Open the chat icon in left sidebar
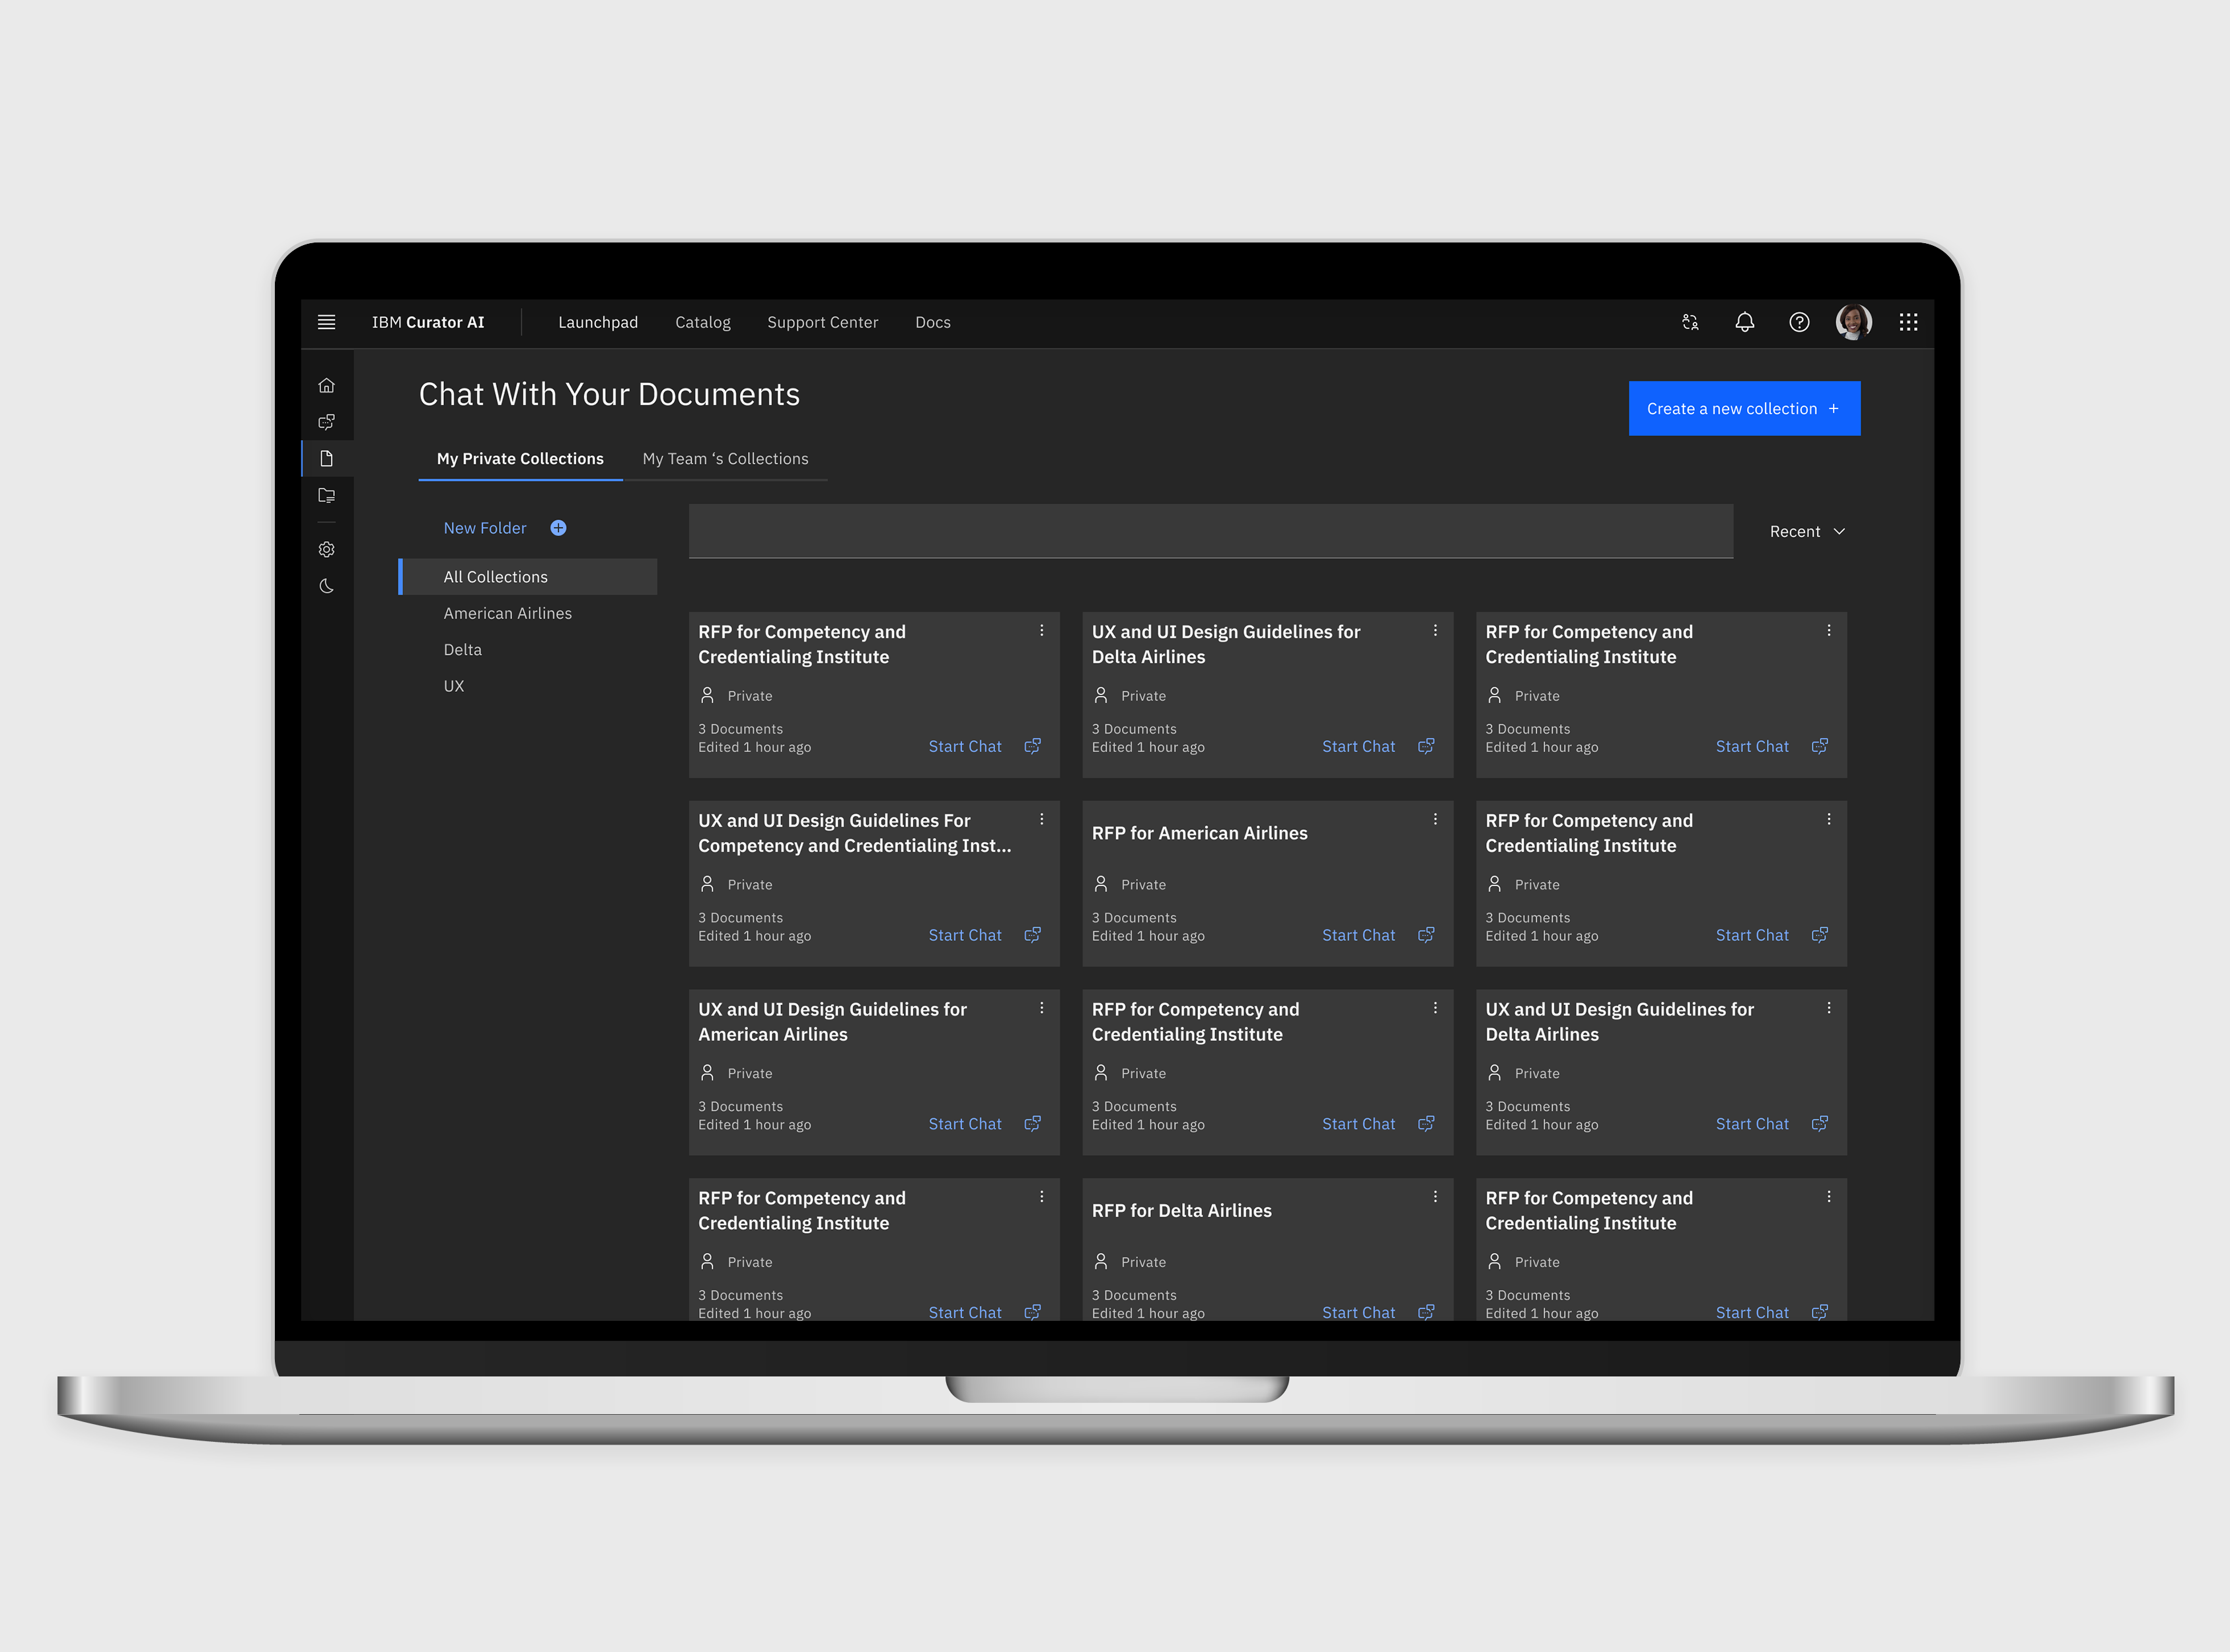 [326, 422]
